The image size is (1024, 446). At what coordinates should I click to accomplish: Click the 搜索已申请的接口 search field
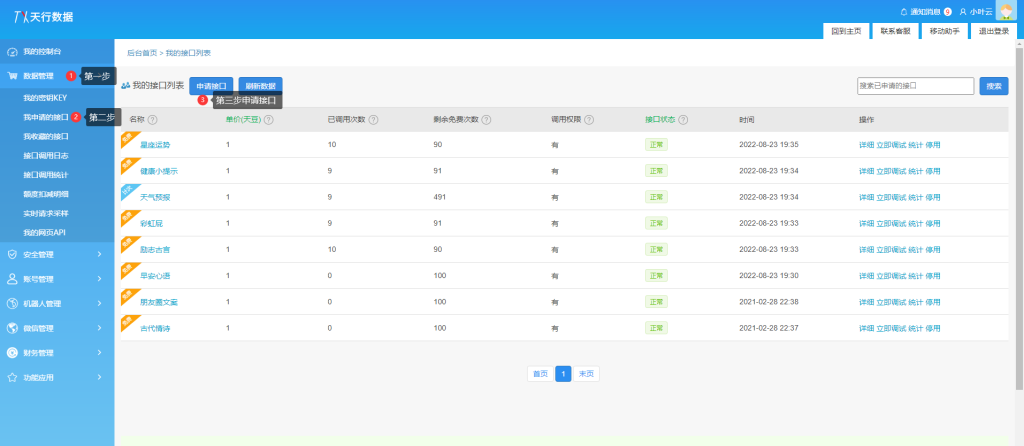(x=915, y=86)
